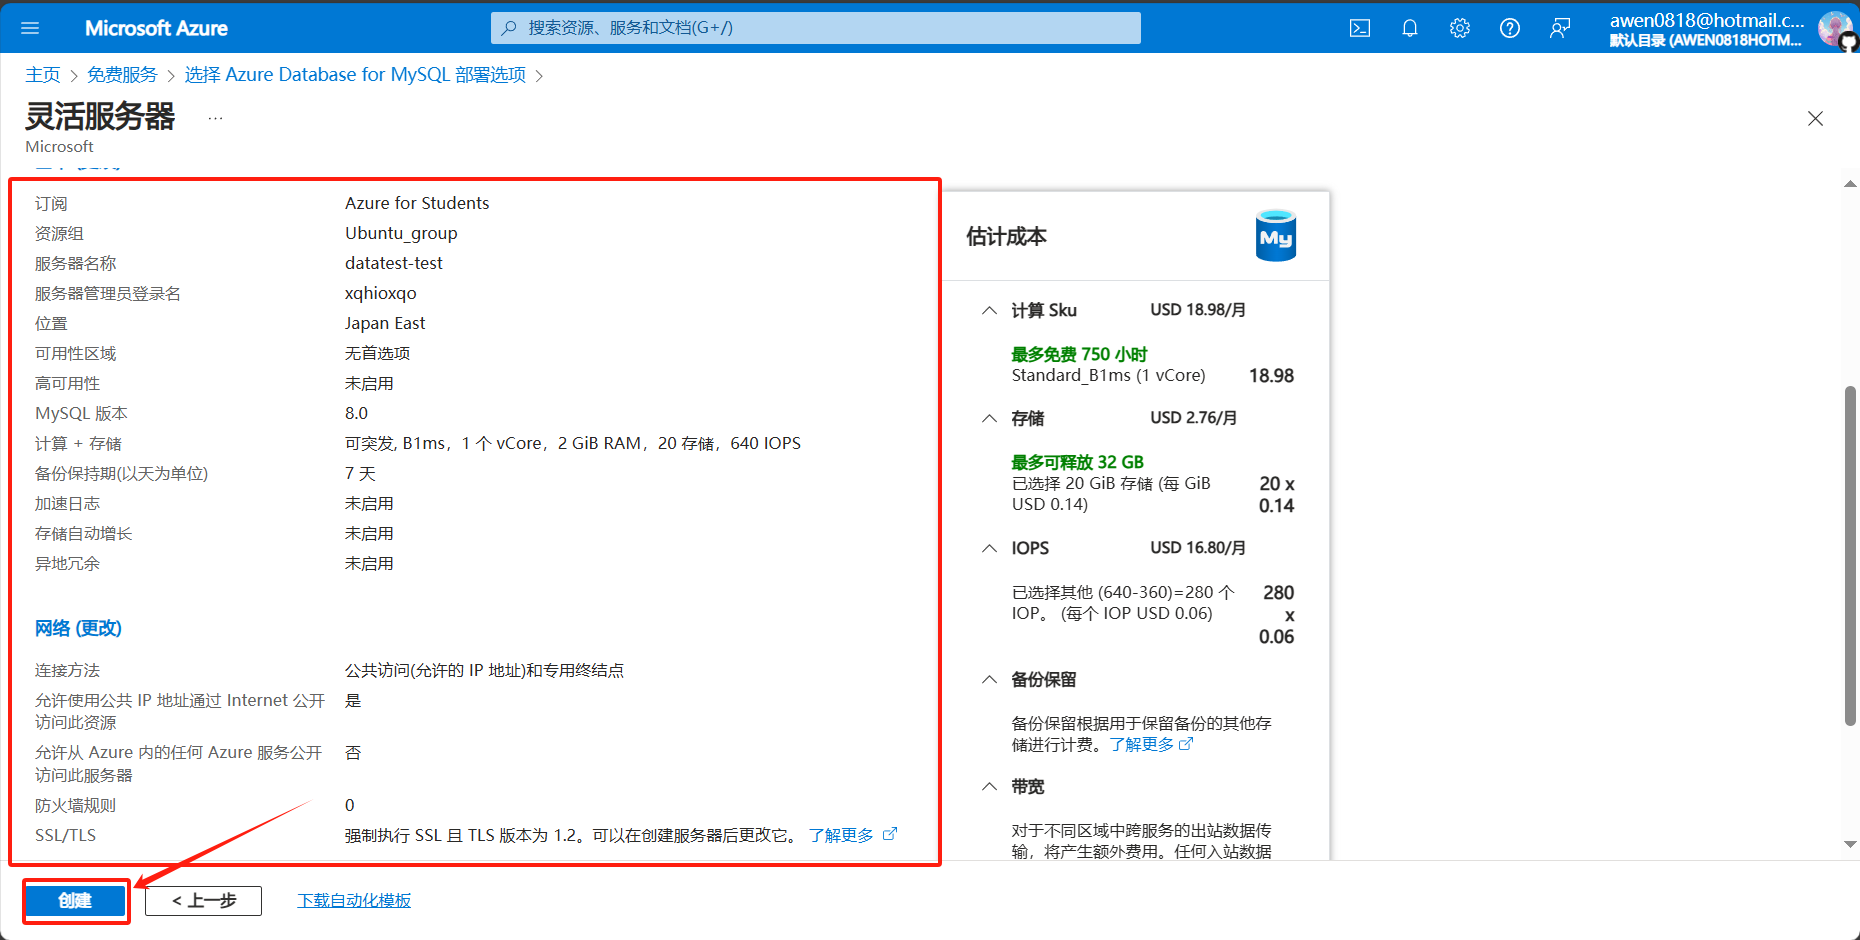Viewport: 1860px width, 940px height.
Task: Click 网络 (更改) to edit networking
Action: coord(78,628)
